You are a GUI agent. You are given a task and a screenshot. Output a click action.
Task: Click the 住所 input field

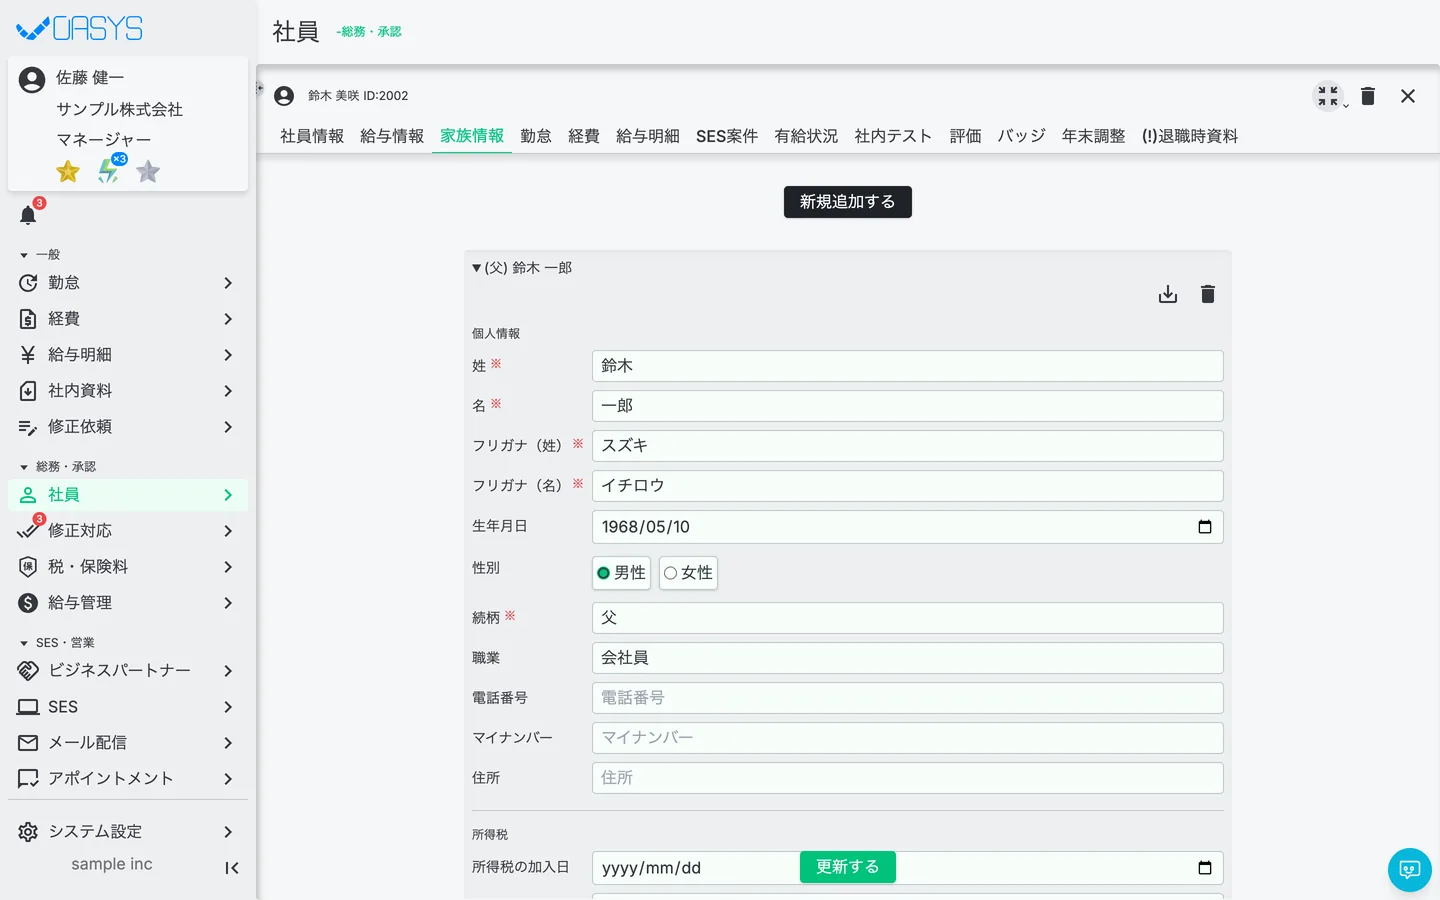(908, 778)
